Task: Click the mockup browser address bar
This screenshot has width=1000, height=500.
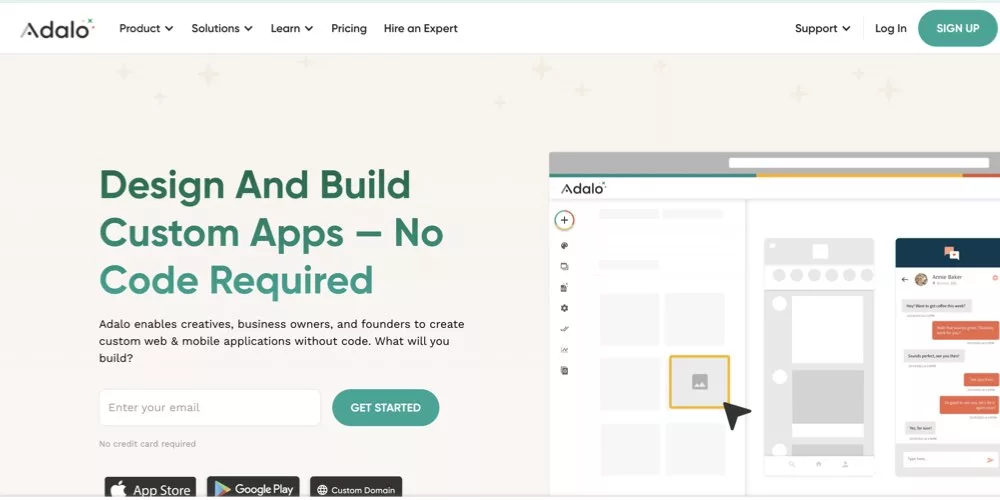Action: coord(858,163)
